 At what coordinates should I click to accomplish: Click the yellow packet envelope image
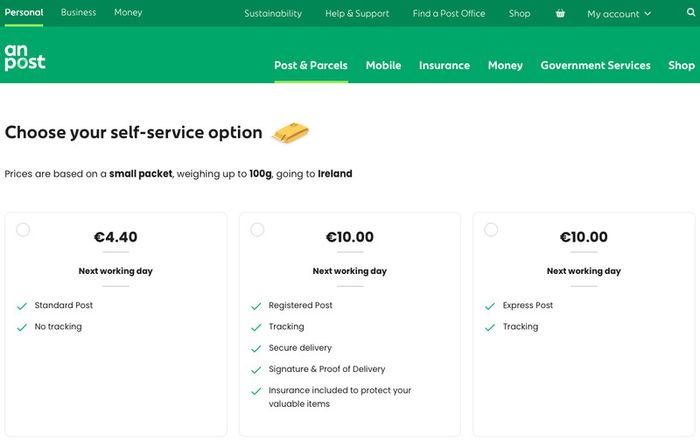click(291, 133)
